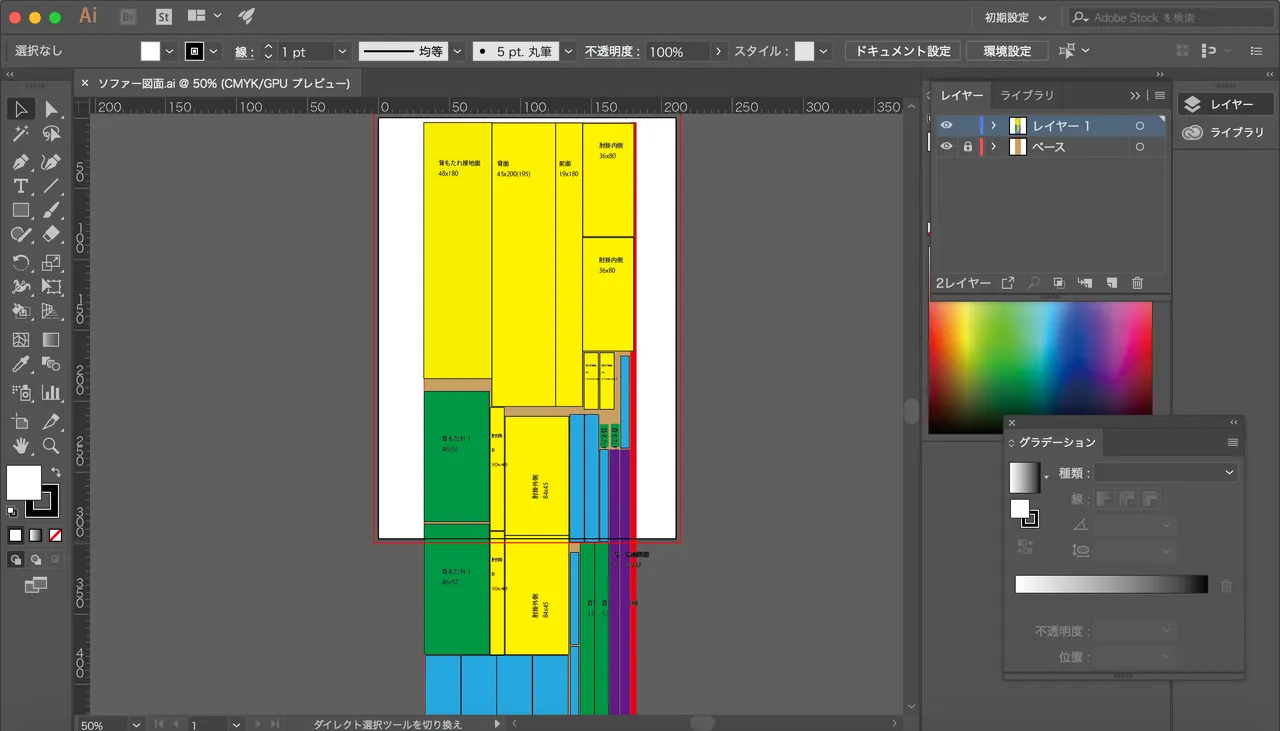Select the Eraser tool
The height and width of the screenshot is (731, 1280).
click(x=51, y=234)
